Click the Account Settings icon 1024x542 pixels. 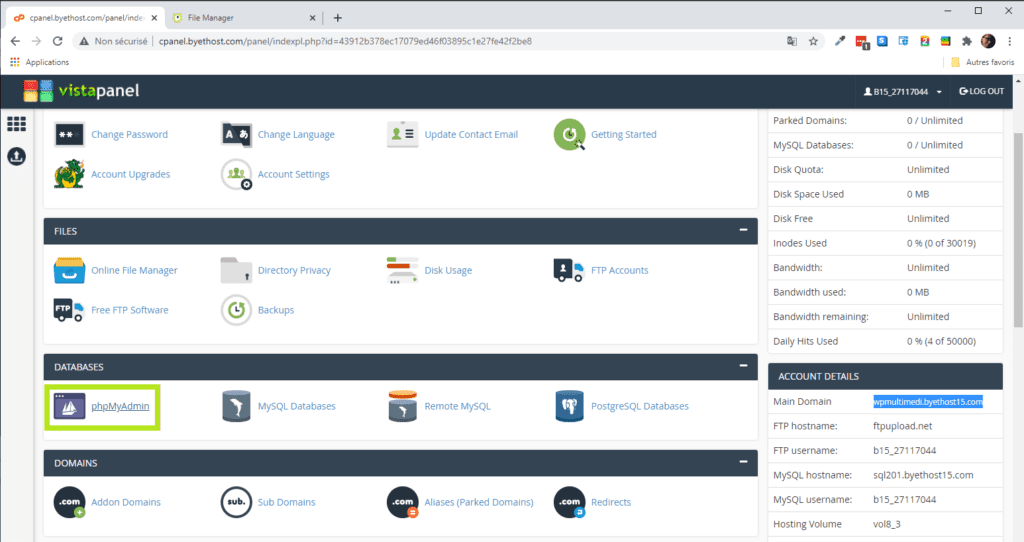(236, 174)
